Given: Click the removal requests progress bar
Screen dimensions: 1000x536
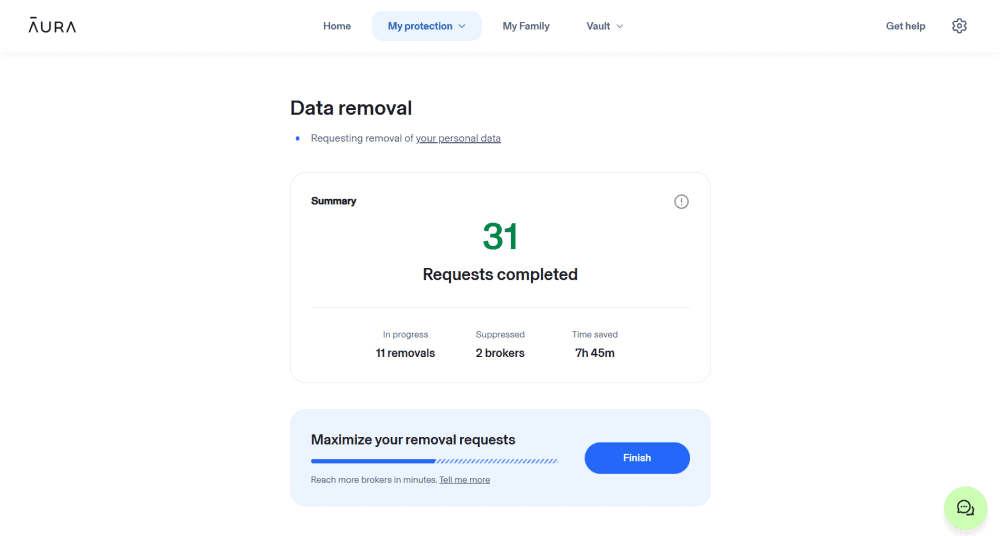Looking at the screenshot, I should tap(434, 461).
